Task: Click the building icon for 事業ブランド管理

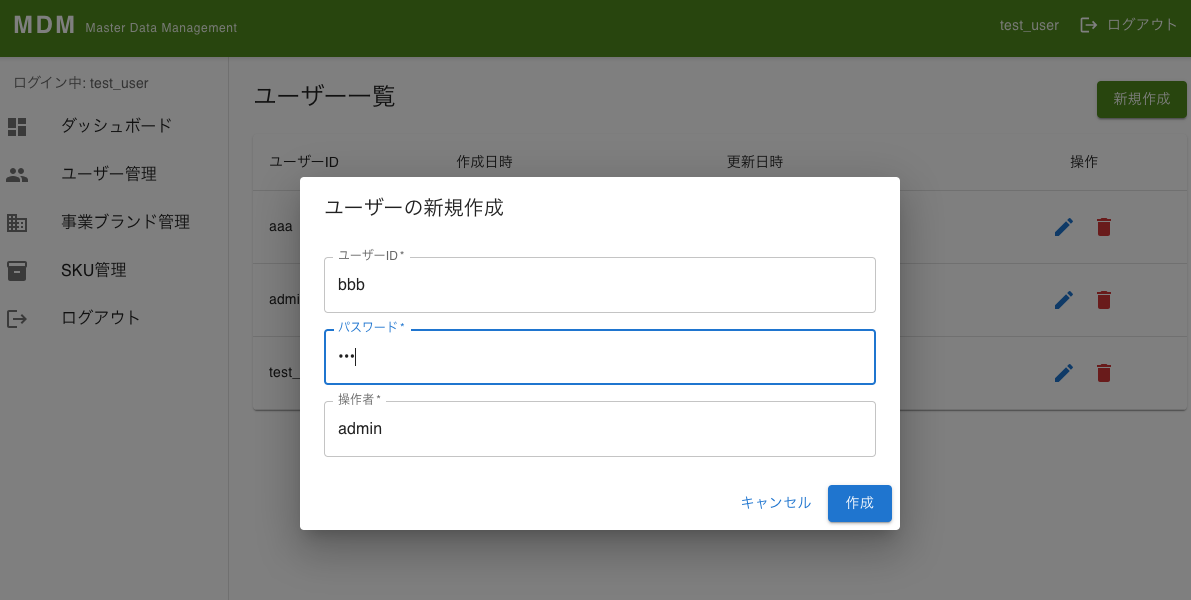Action: pyautogui.click(x=17, y=223)
